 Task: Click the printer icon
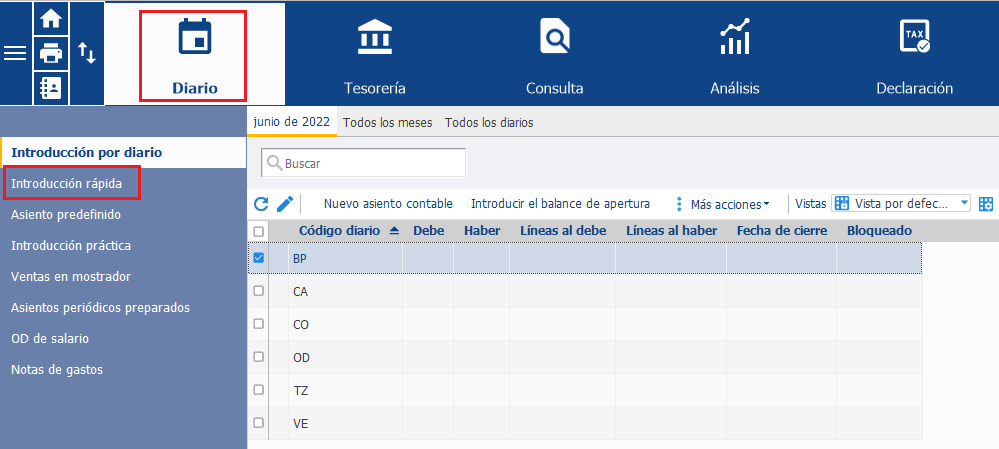click(51, 53)
